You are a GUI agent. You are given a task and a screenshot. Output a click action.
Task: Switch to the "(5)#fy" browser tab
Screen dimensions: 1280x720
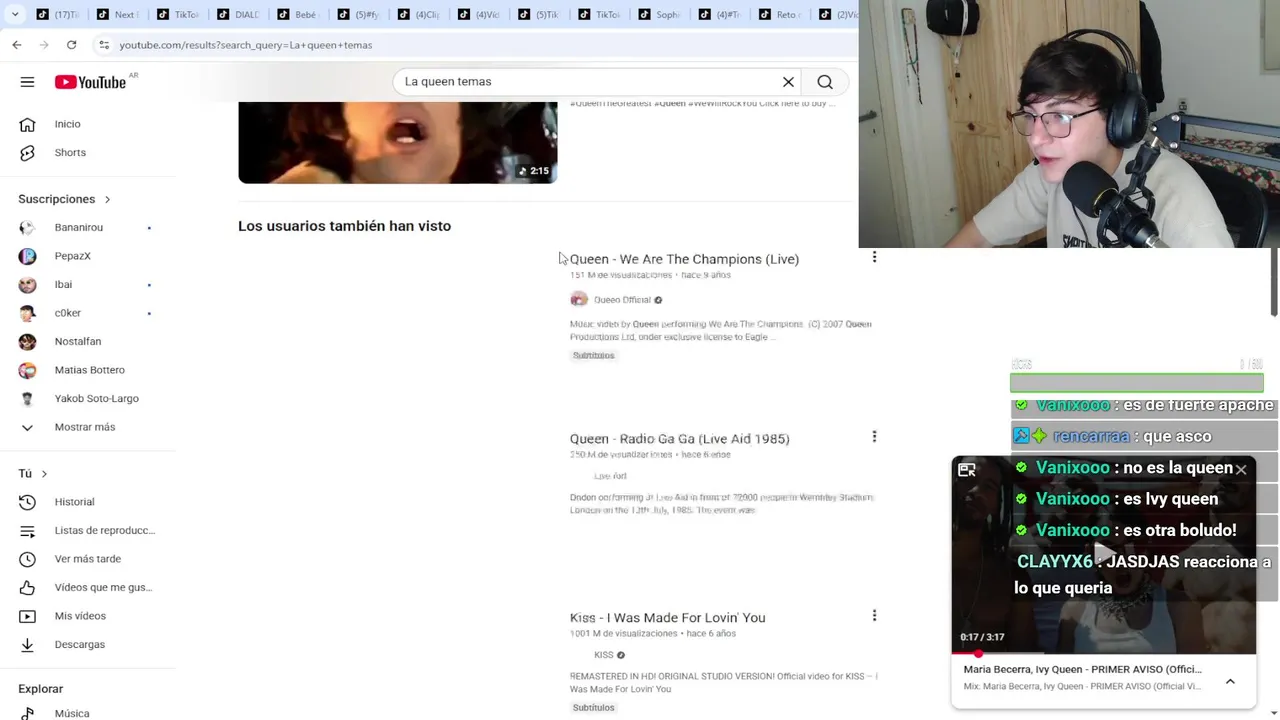click(x=358, y=14)
